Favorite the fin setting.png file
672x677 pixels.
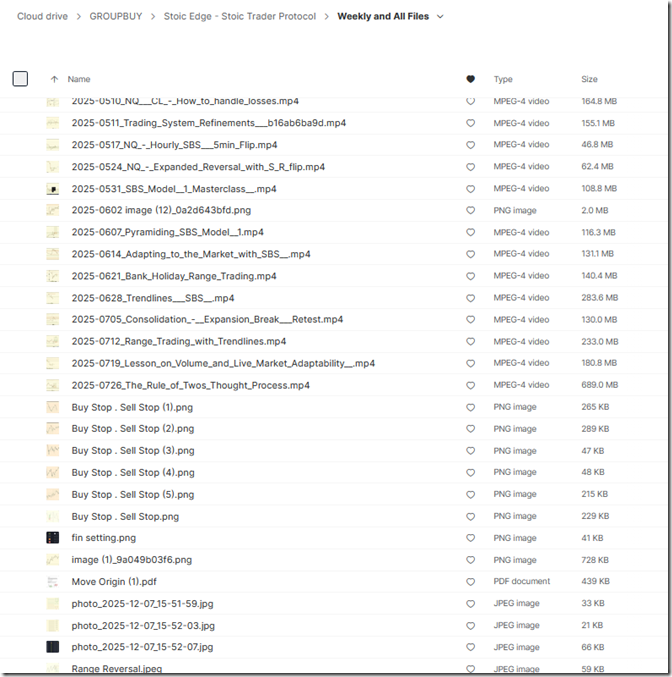pyautogui.click(x=471, y=538)
